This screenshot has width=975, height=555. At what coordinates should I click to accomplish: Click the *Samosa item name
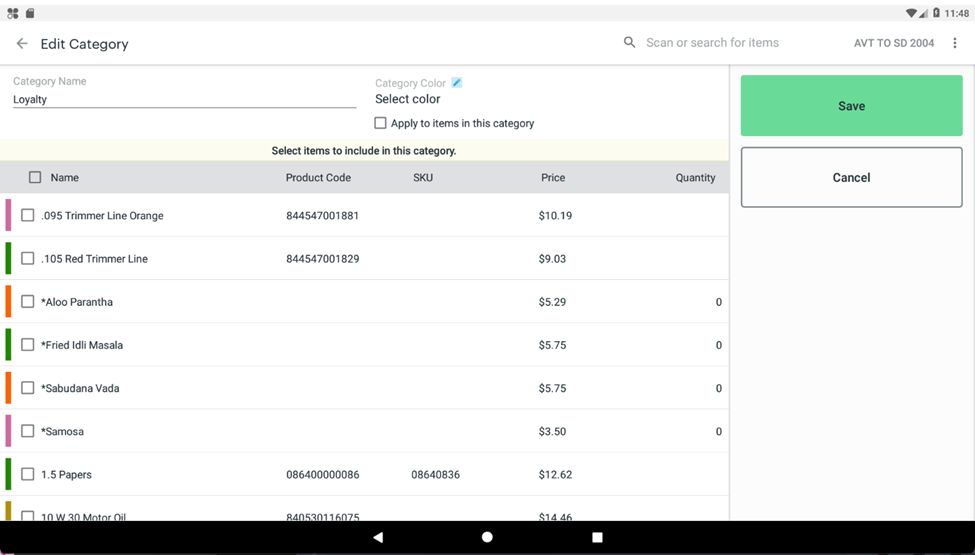(62, 431)
